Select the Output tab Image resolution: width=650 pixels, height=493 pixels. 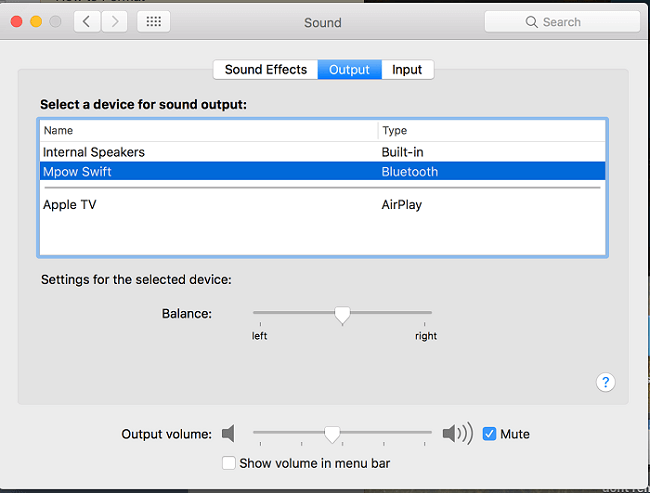(x=349, y=69)
